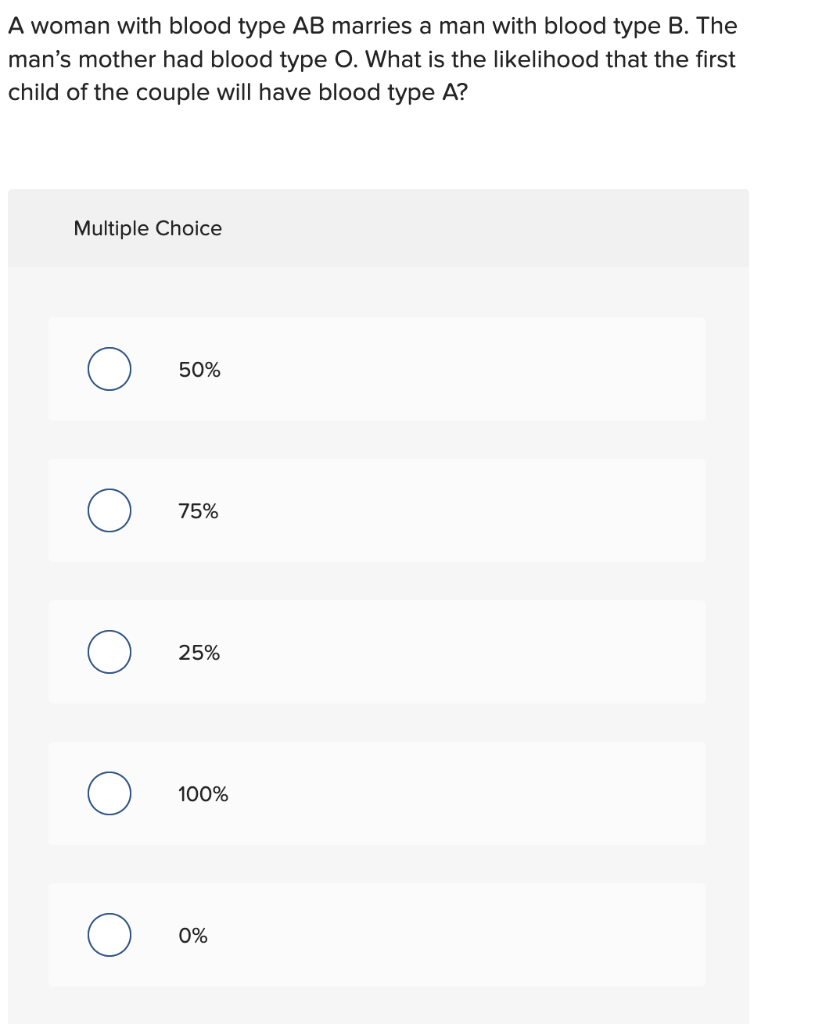
Task: Select the 0% radio button
Action: click(x=109, y=936)
